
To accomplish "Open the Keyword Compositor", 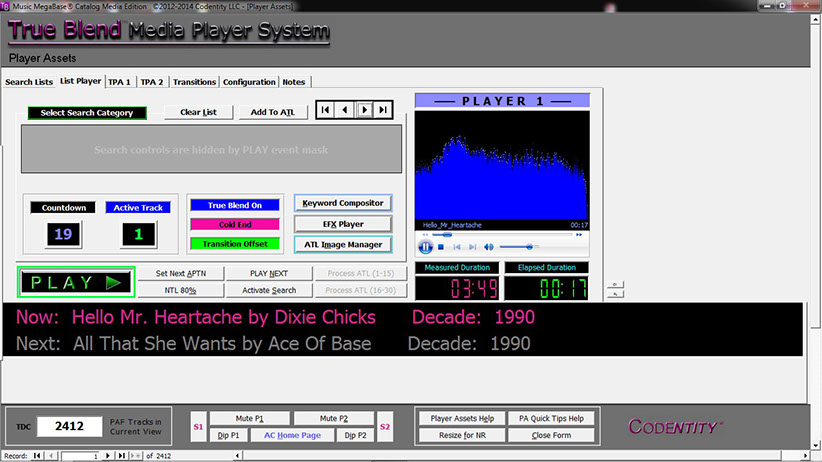I will (342, 203).
